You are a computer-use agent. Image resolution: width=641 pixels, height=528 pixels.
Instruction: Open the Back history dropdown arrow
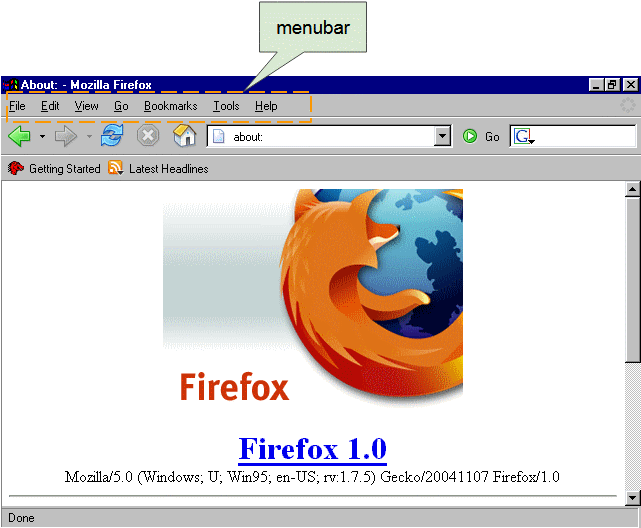(42, 136)
